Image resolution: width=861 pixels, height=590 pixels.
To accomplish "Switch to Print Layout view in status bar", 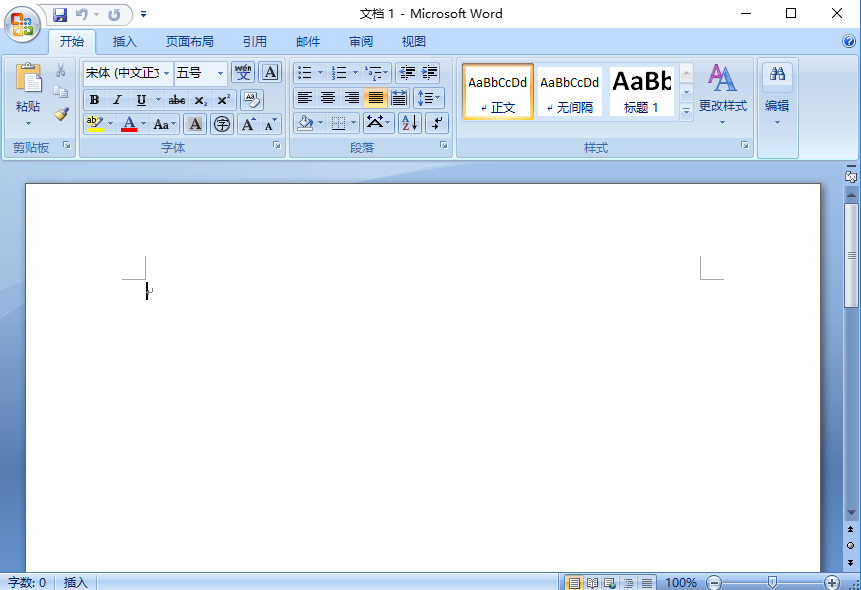I will (x=574, y=582).
